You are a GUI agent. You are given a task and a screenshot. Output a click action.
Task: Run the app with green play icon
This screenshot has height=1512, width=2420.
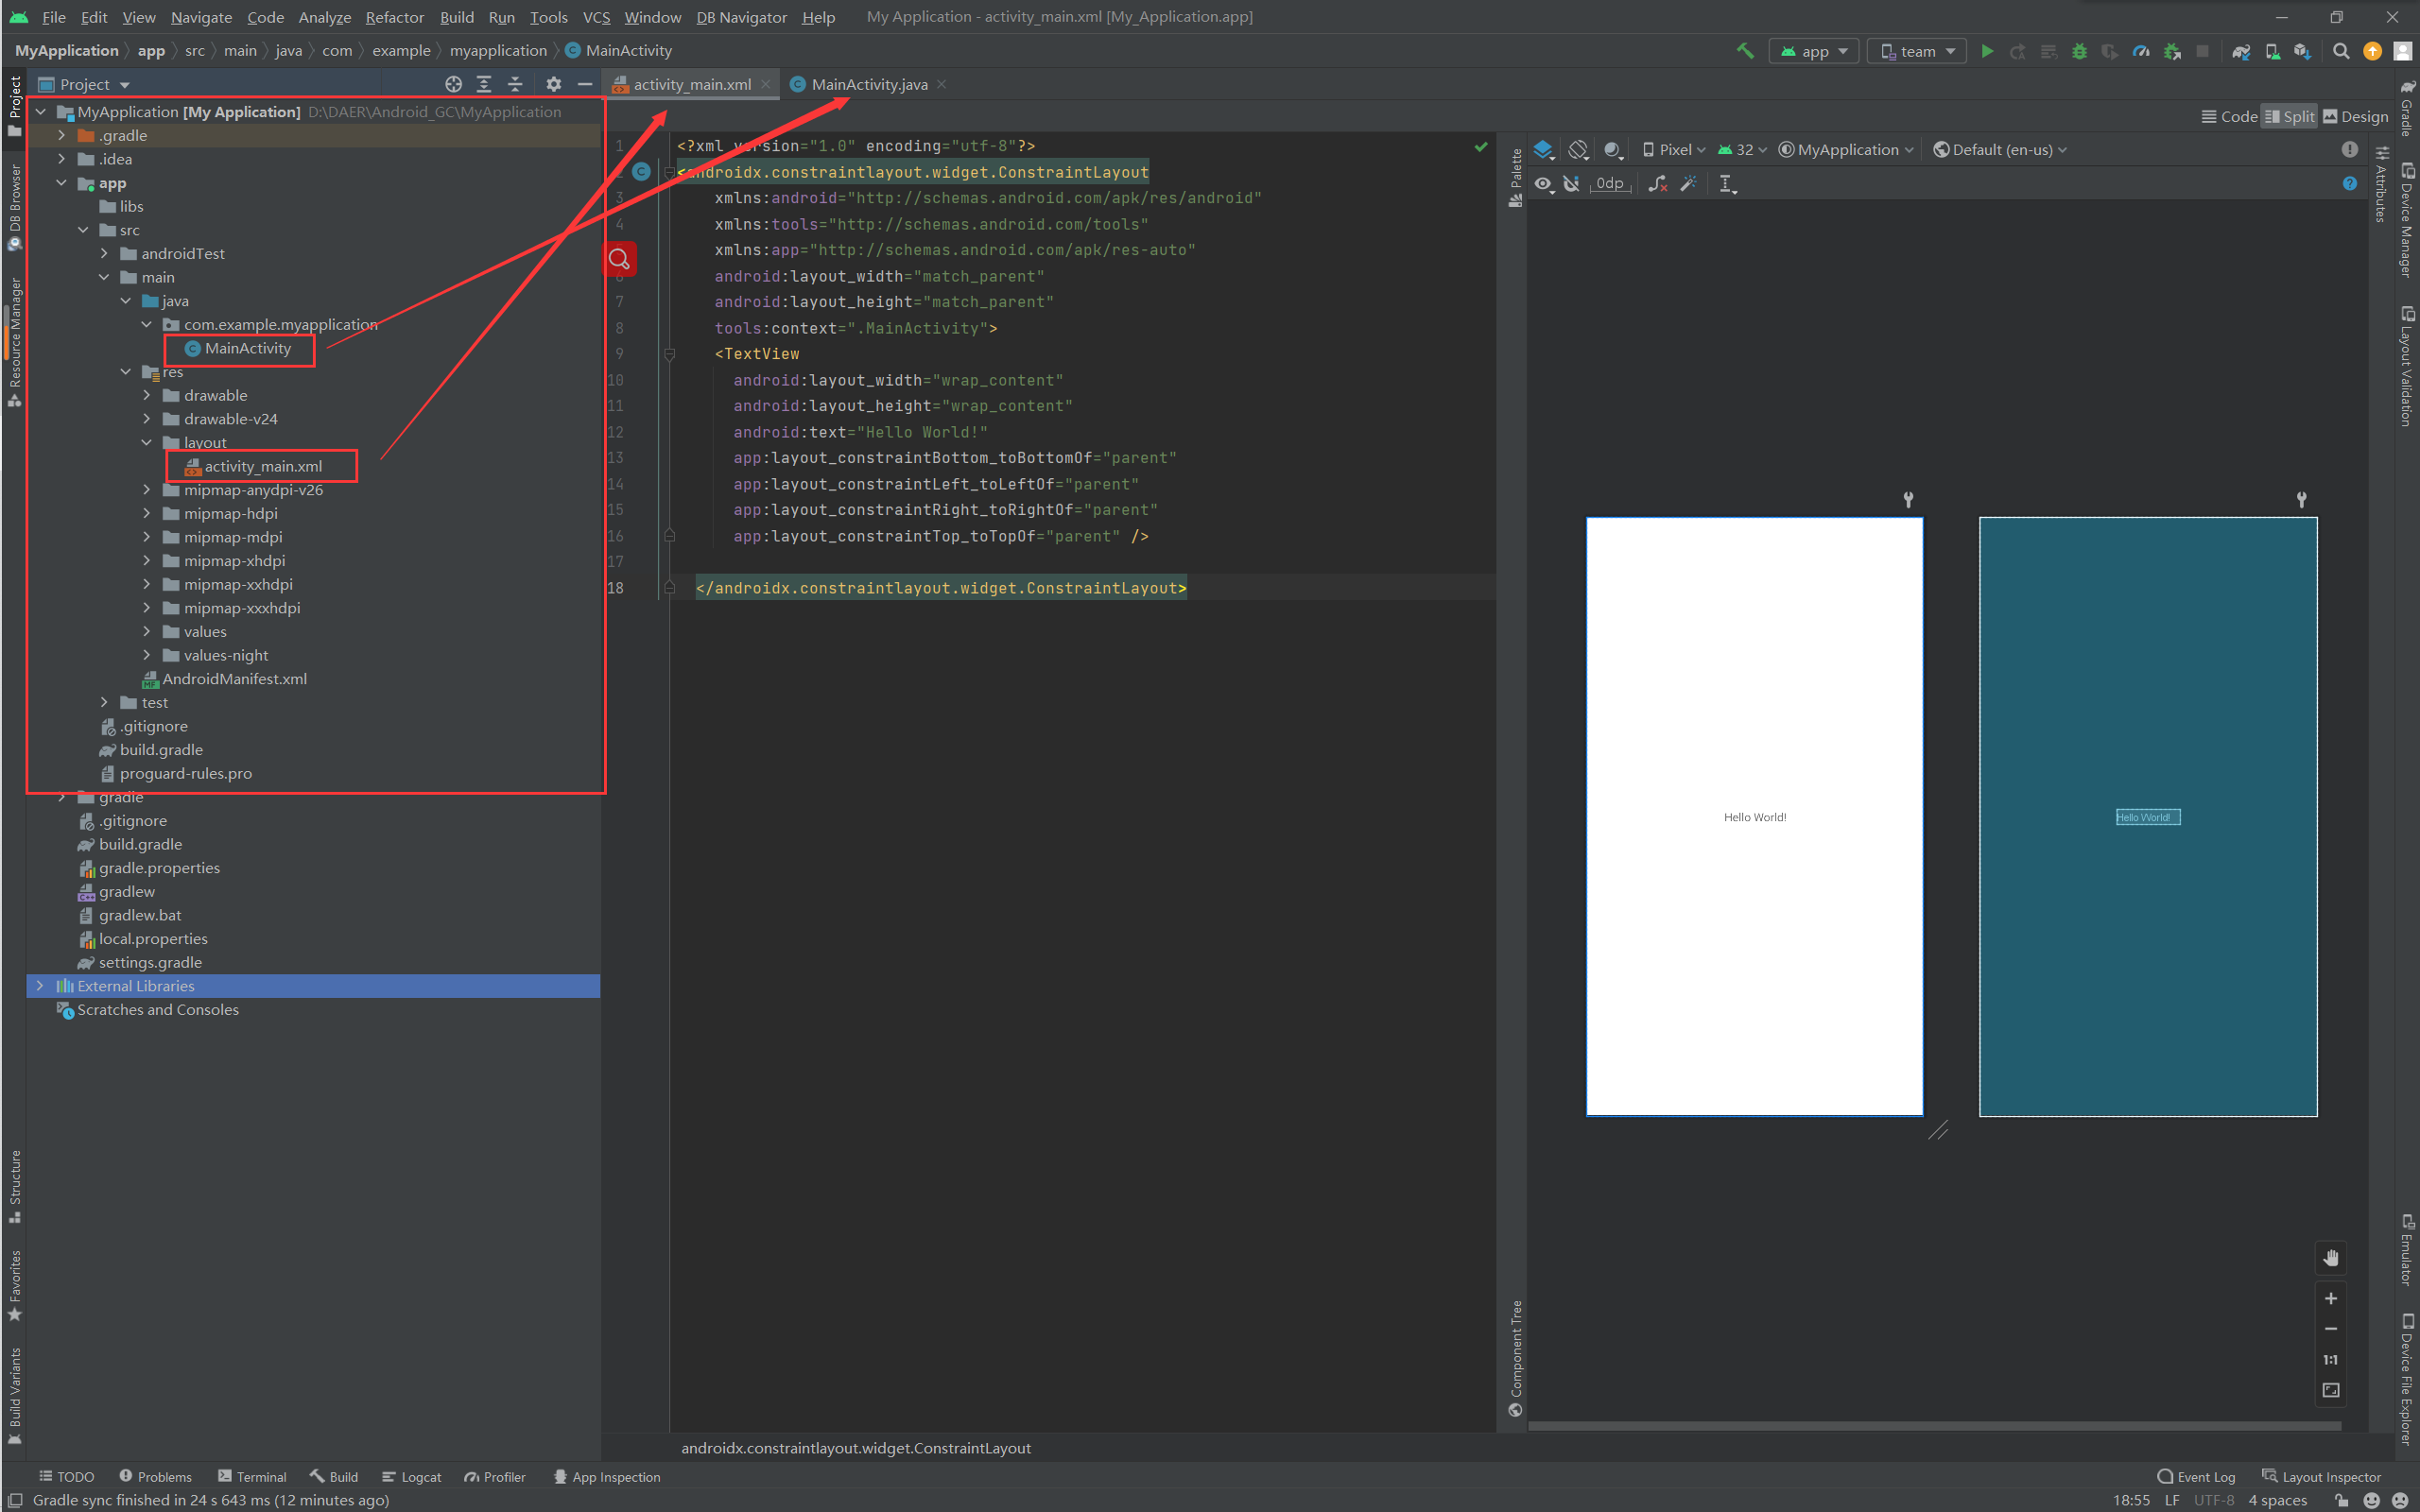click(x=1987, y=51)
